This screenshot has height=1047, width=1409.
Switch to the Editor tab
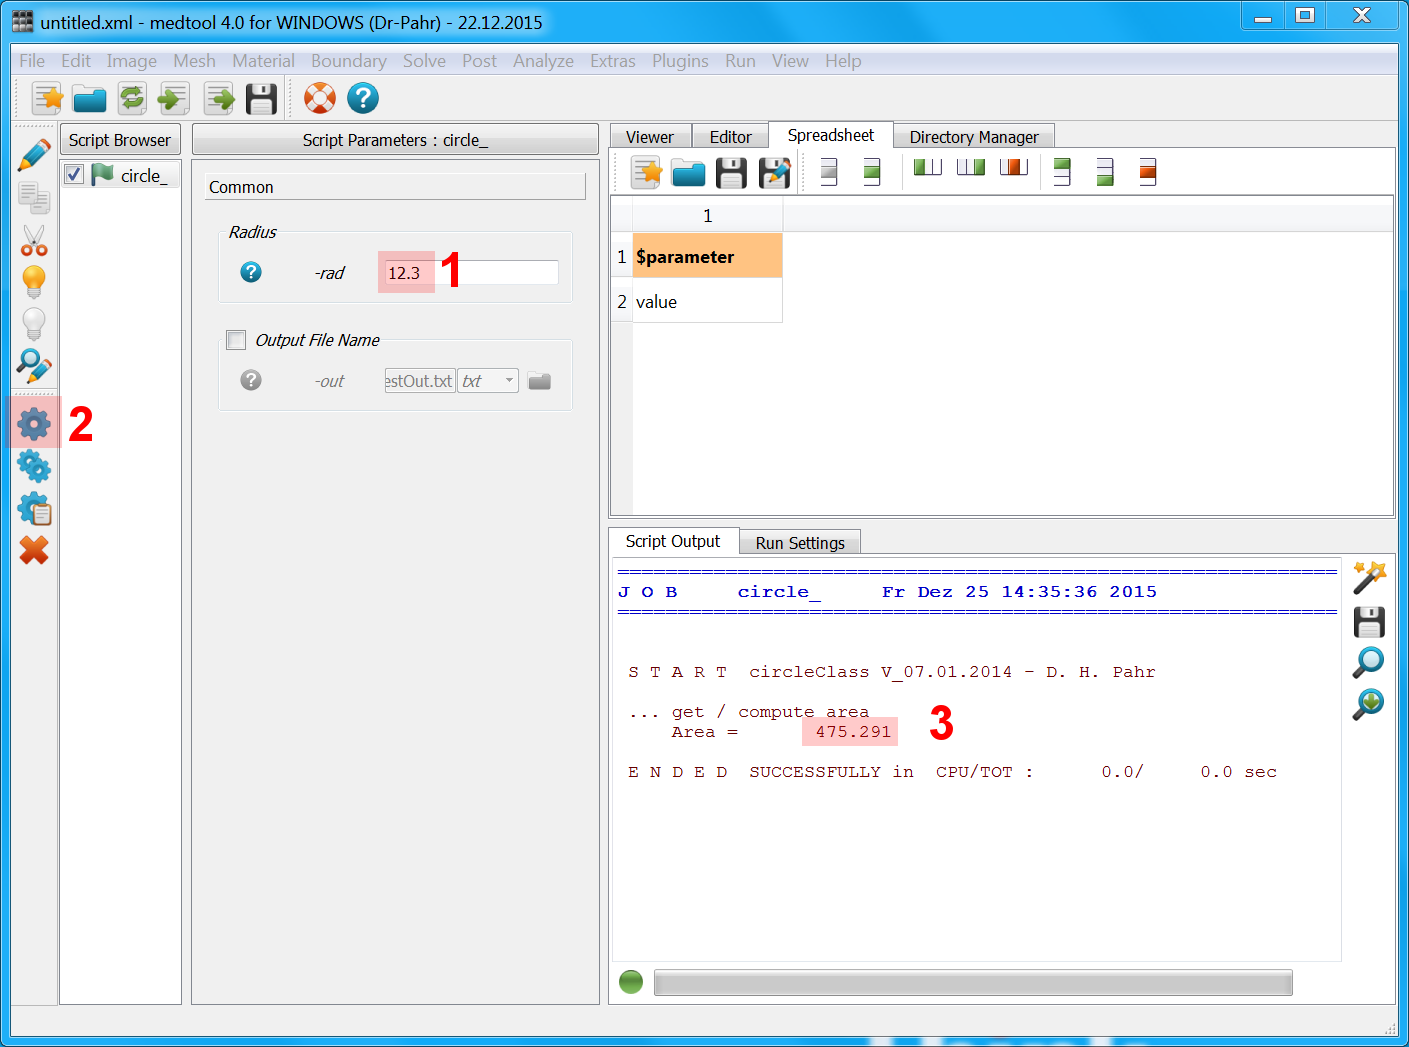tap(731, 137)
